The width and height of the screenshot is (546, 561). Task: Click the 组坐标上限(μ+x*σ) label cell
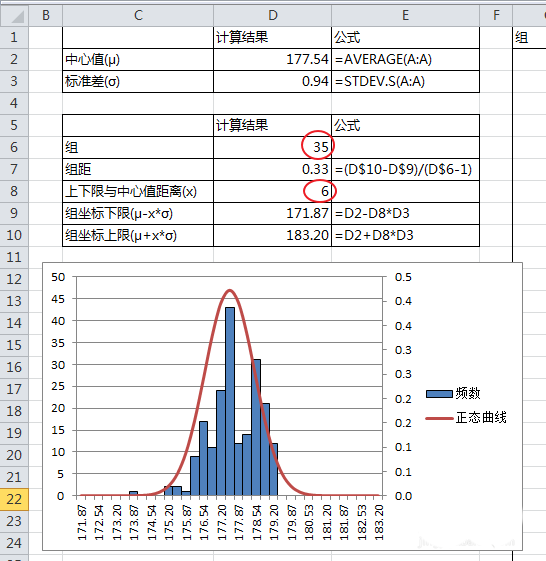(138, 235)
